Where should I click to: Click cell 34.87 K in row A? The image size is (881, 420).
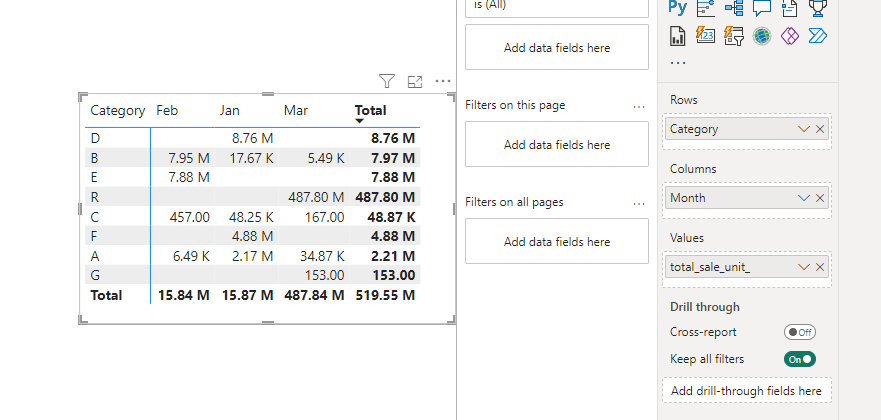click(x=320, y=256)
